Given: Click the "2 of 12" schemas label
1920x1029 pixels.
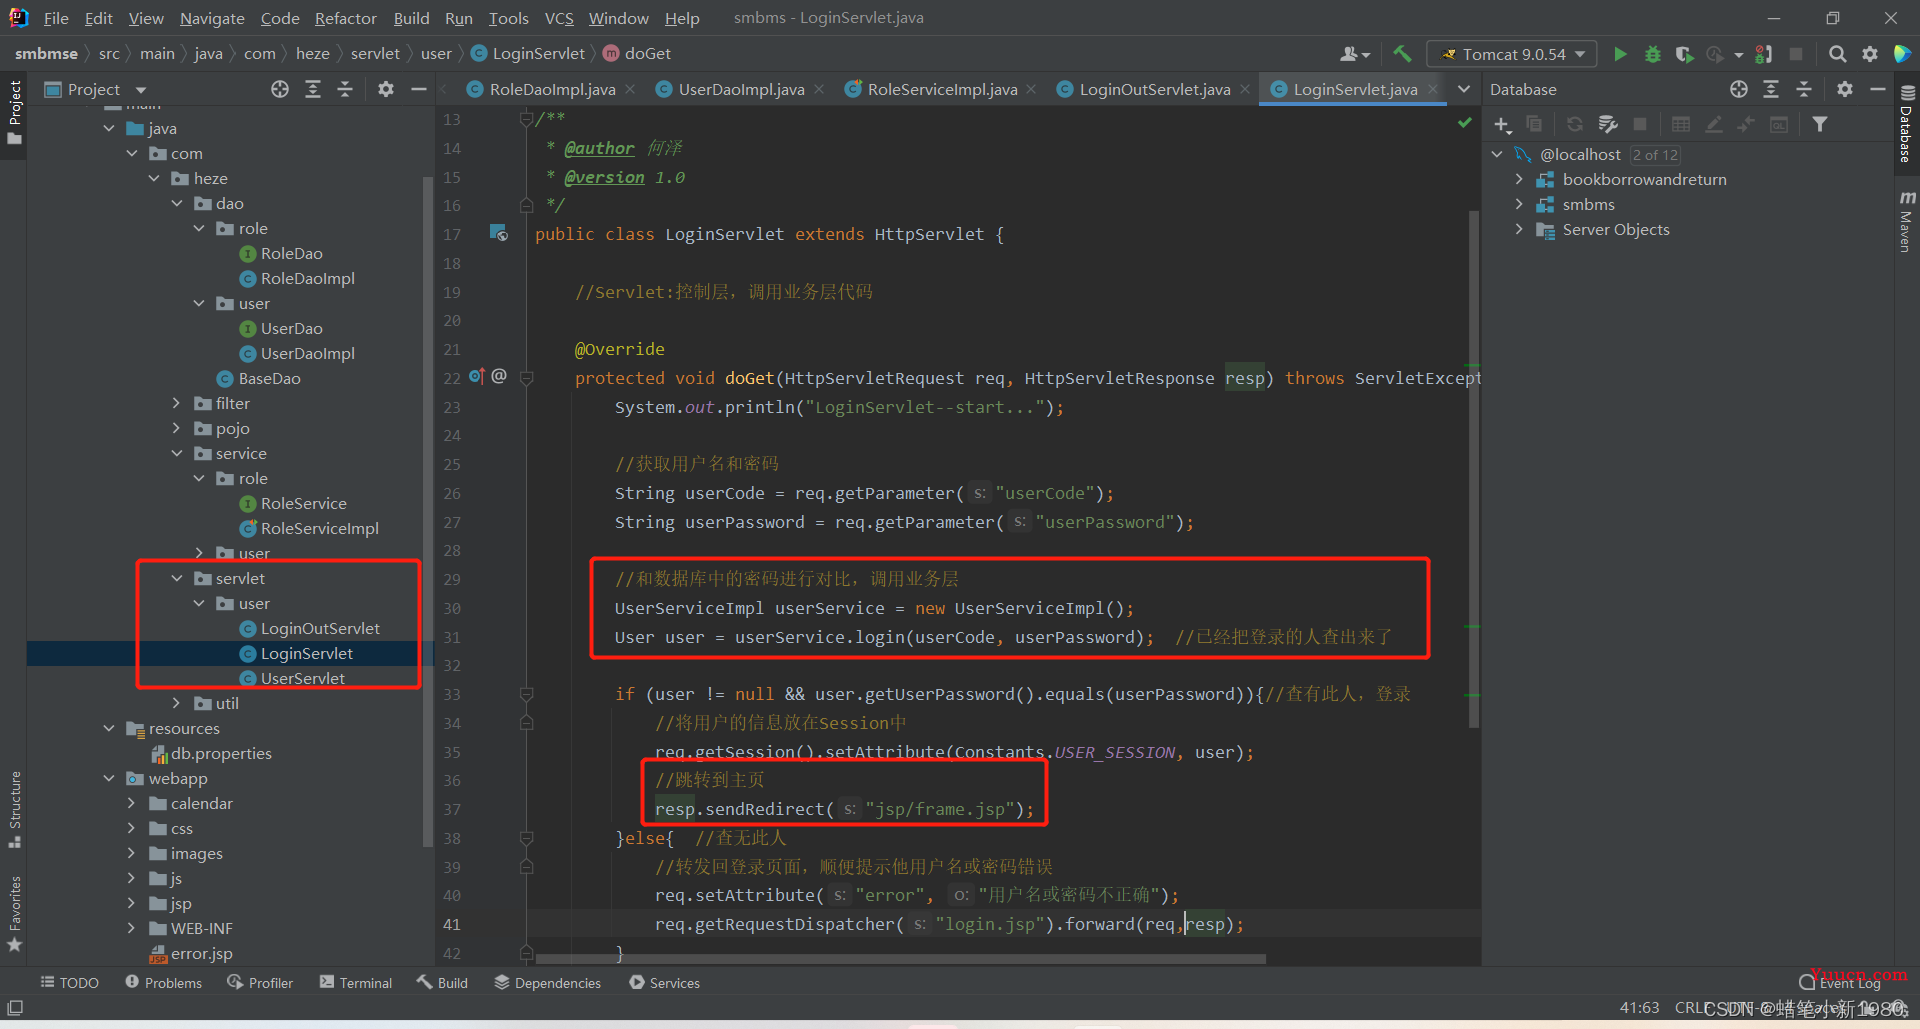Looking at the screenshot, I should pyautogui.click(x=1655, y=154).
